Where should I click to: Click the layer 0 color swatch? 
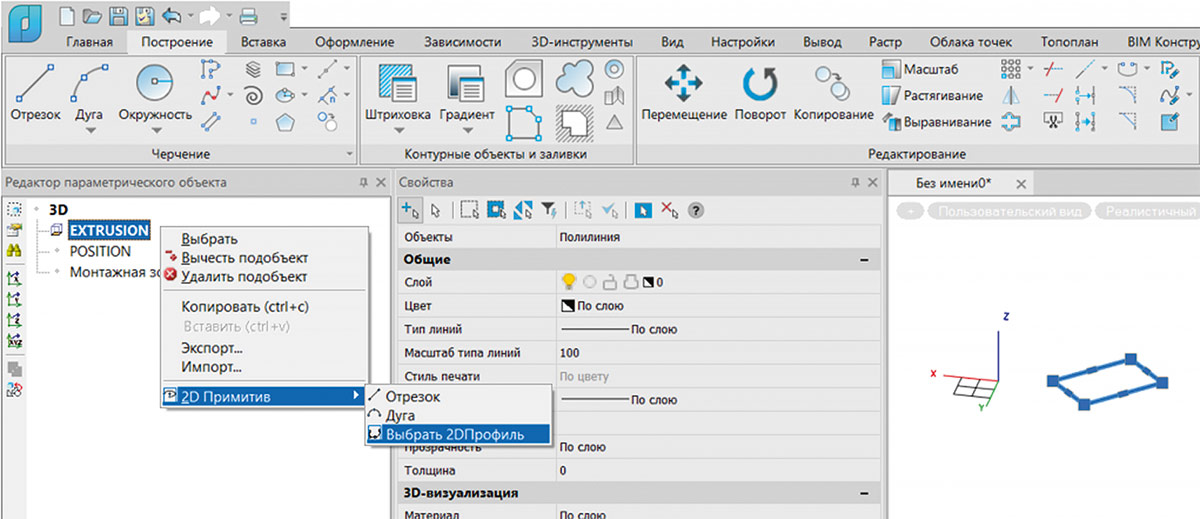coord(646,283)
